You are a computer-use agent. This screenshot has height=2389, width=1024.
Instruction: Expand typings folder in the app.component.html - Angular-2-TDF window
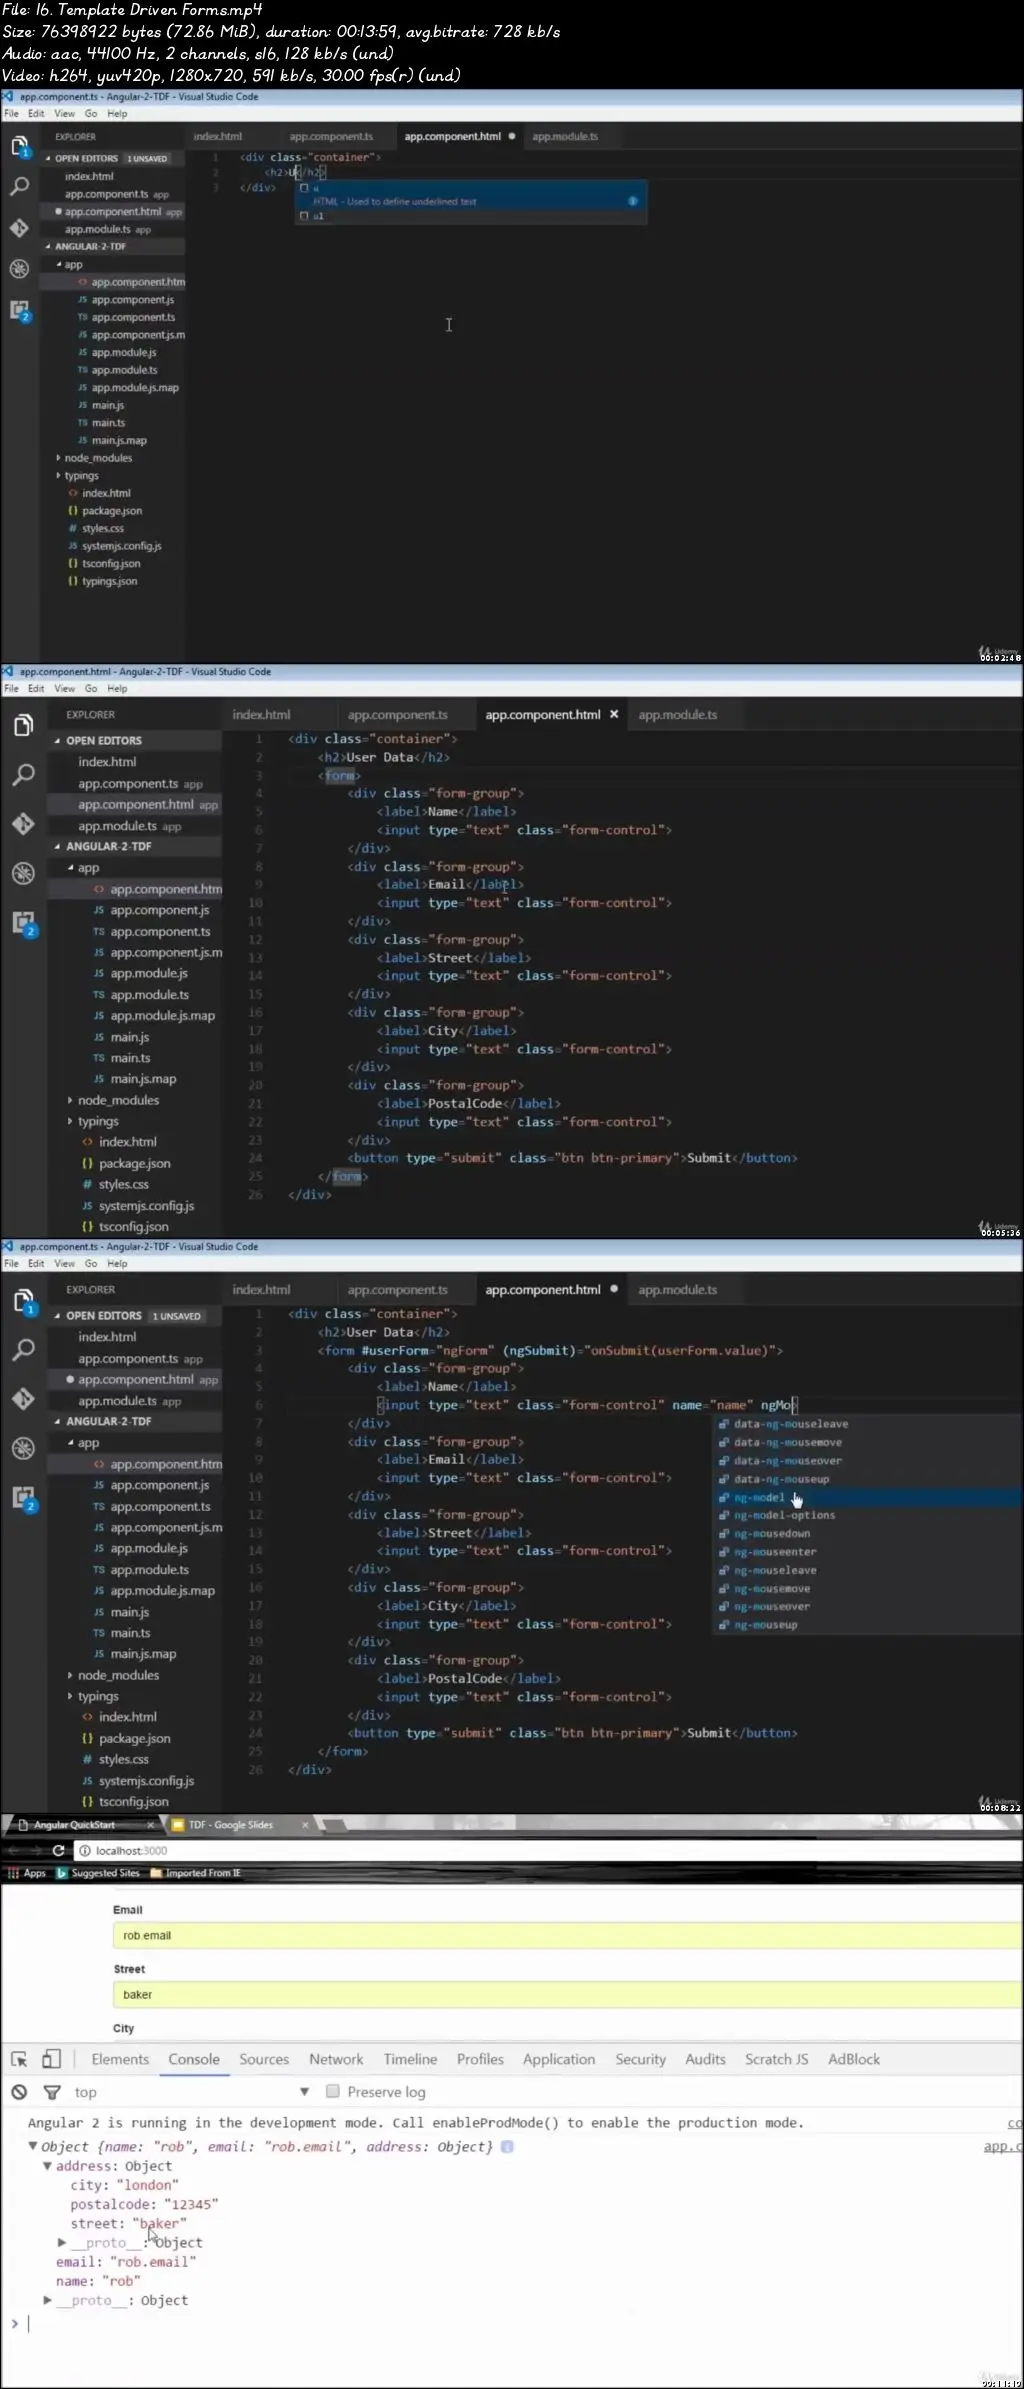pos(70,1121)
